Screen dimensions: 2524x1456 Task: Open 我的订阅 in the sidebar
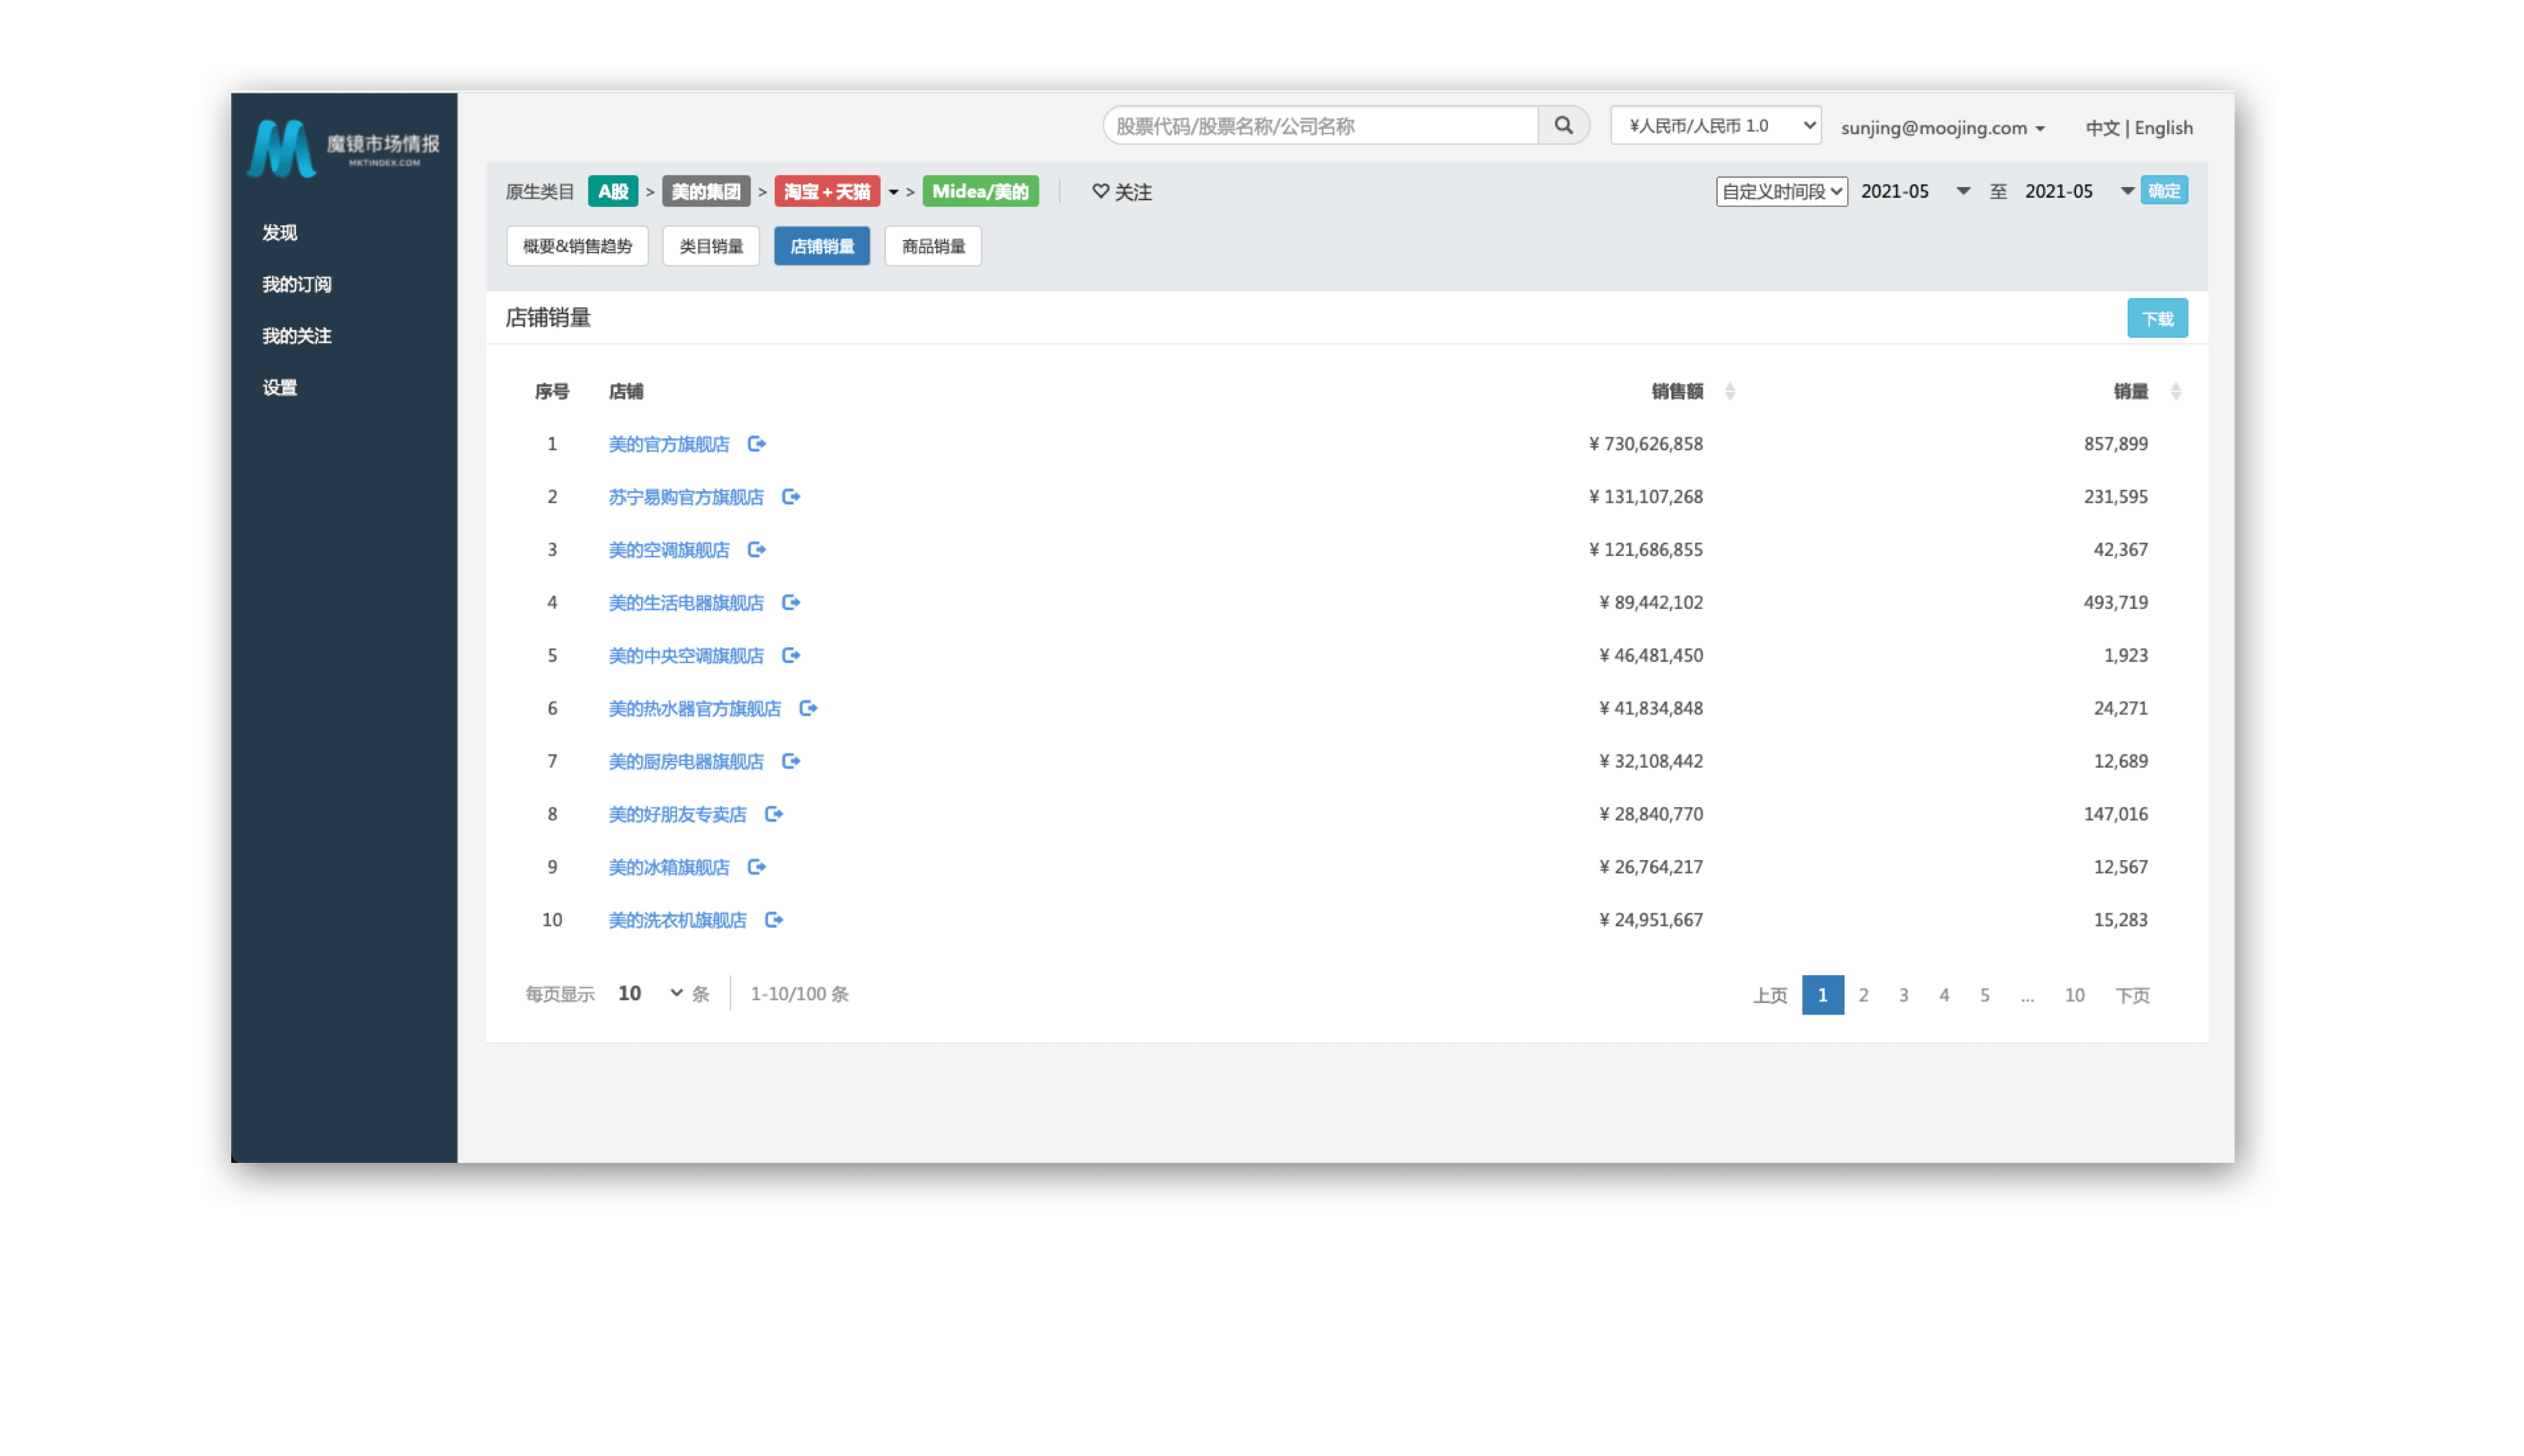[297, 285]
